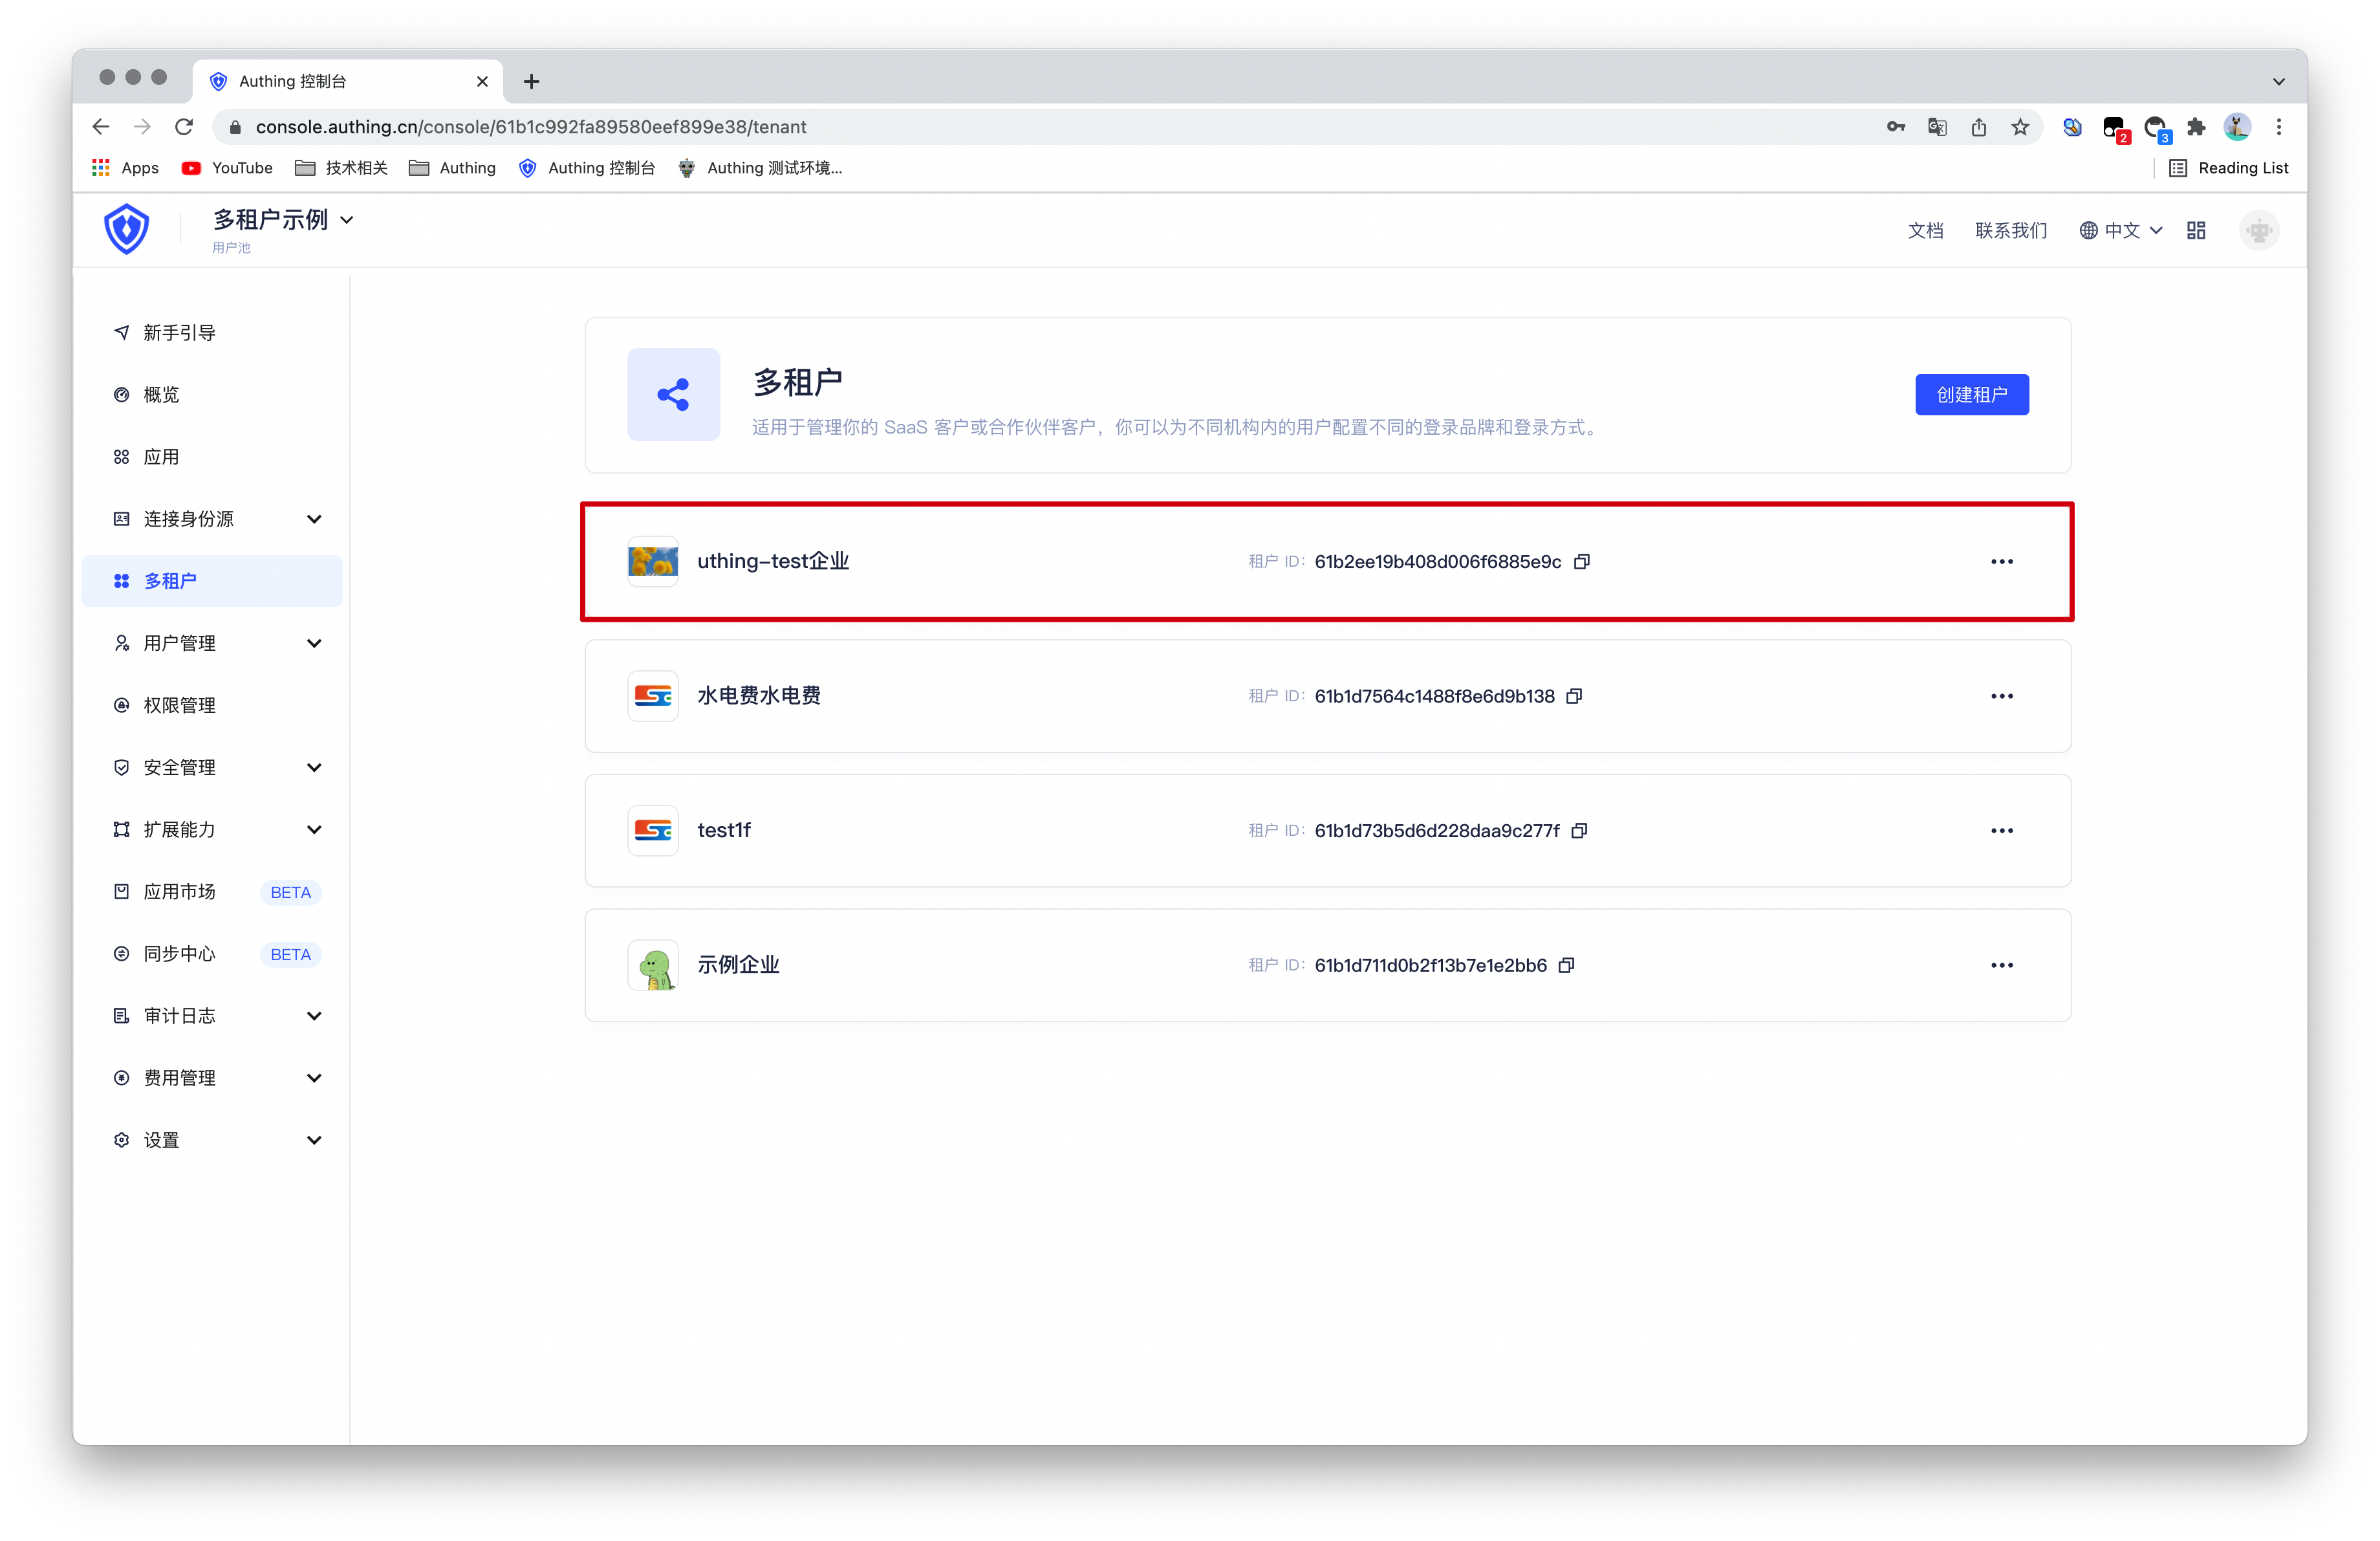This screenshot has height=1541, width=2380.
Task: Open a new browser tab
Action: pyautogui.click(x=532, y=82)
